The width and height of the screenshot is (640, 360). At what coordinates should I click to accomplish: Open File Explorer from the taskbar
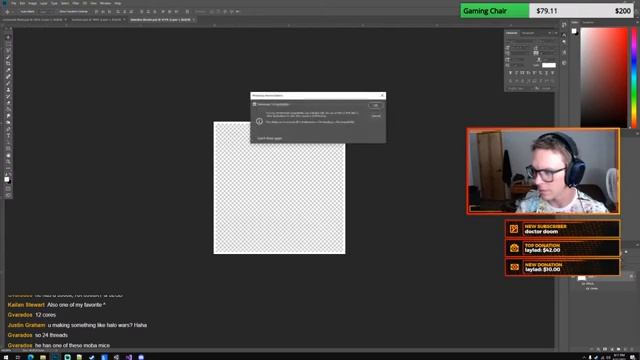click(x=43, y=357)
